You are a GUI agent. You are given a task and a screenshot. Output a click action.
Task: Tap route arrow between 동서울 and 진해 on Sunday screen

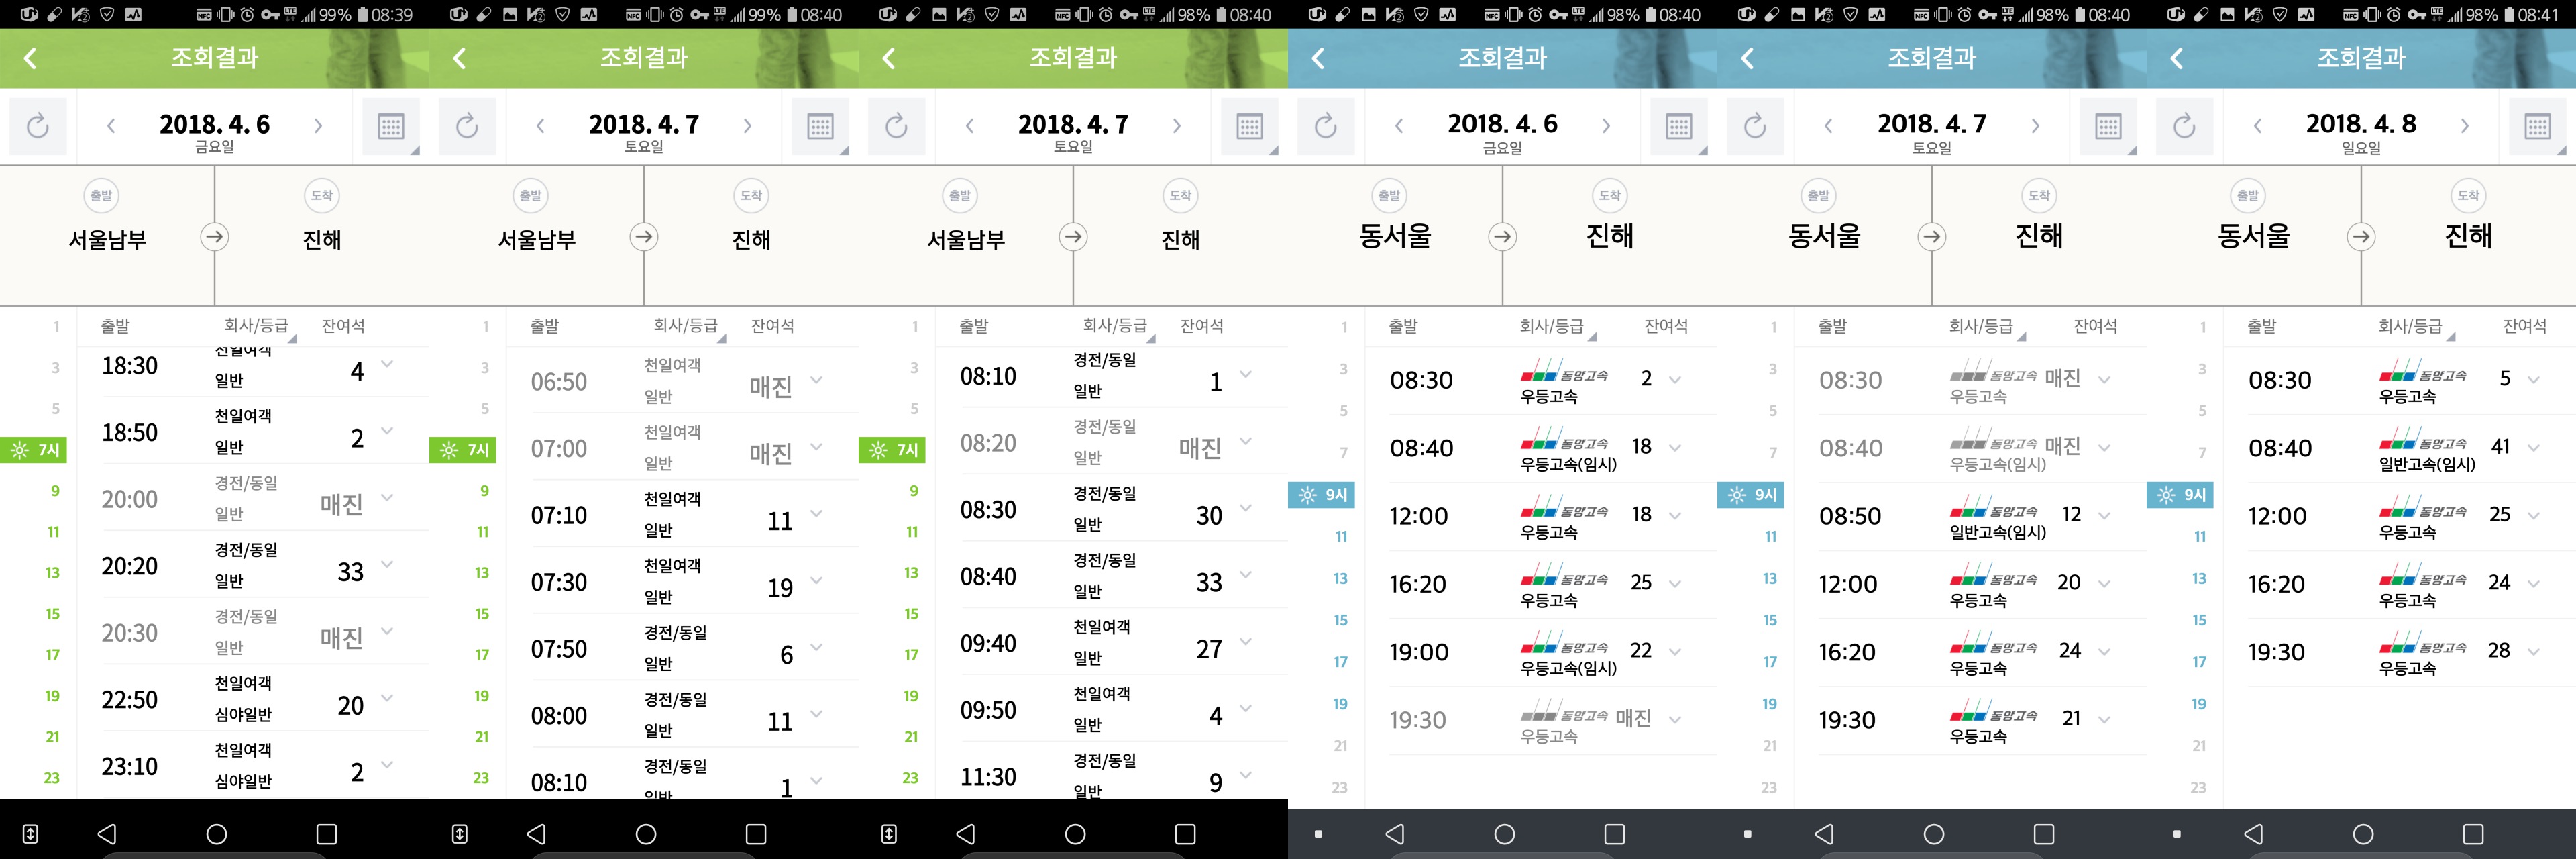coord(2361,237)
